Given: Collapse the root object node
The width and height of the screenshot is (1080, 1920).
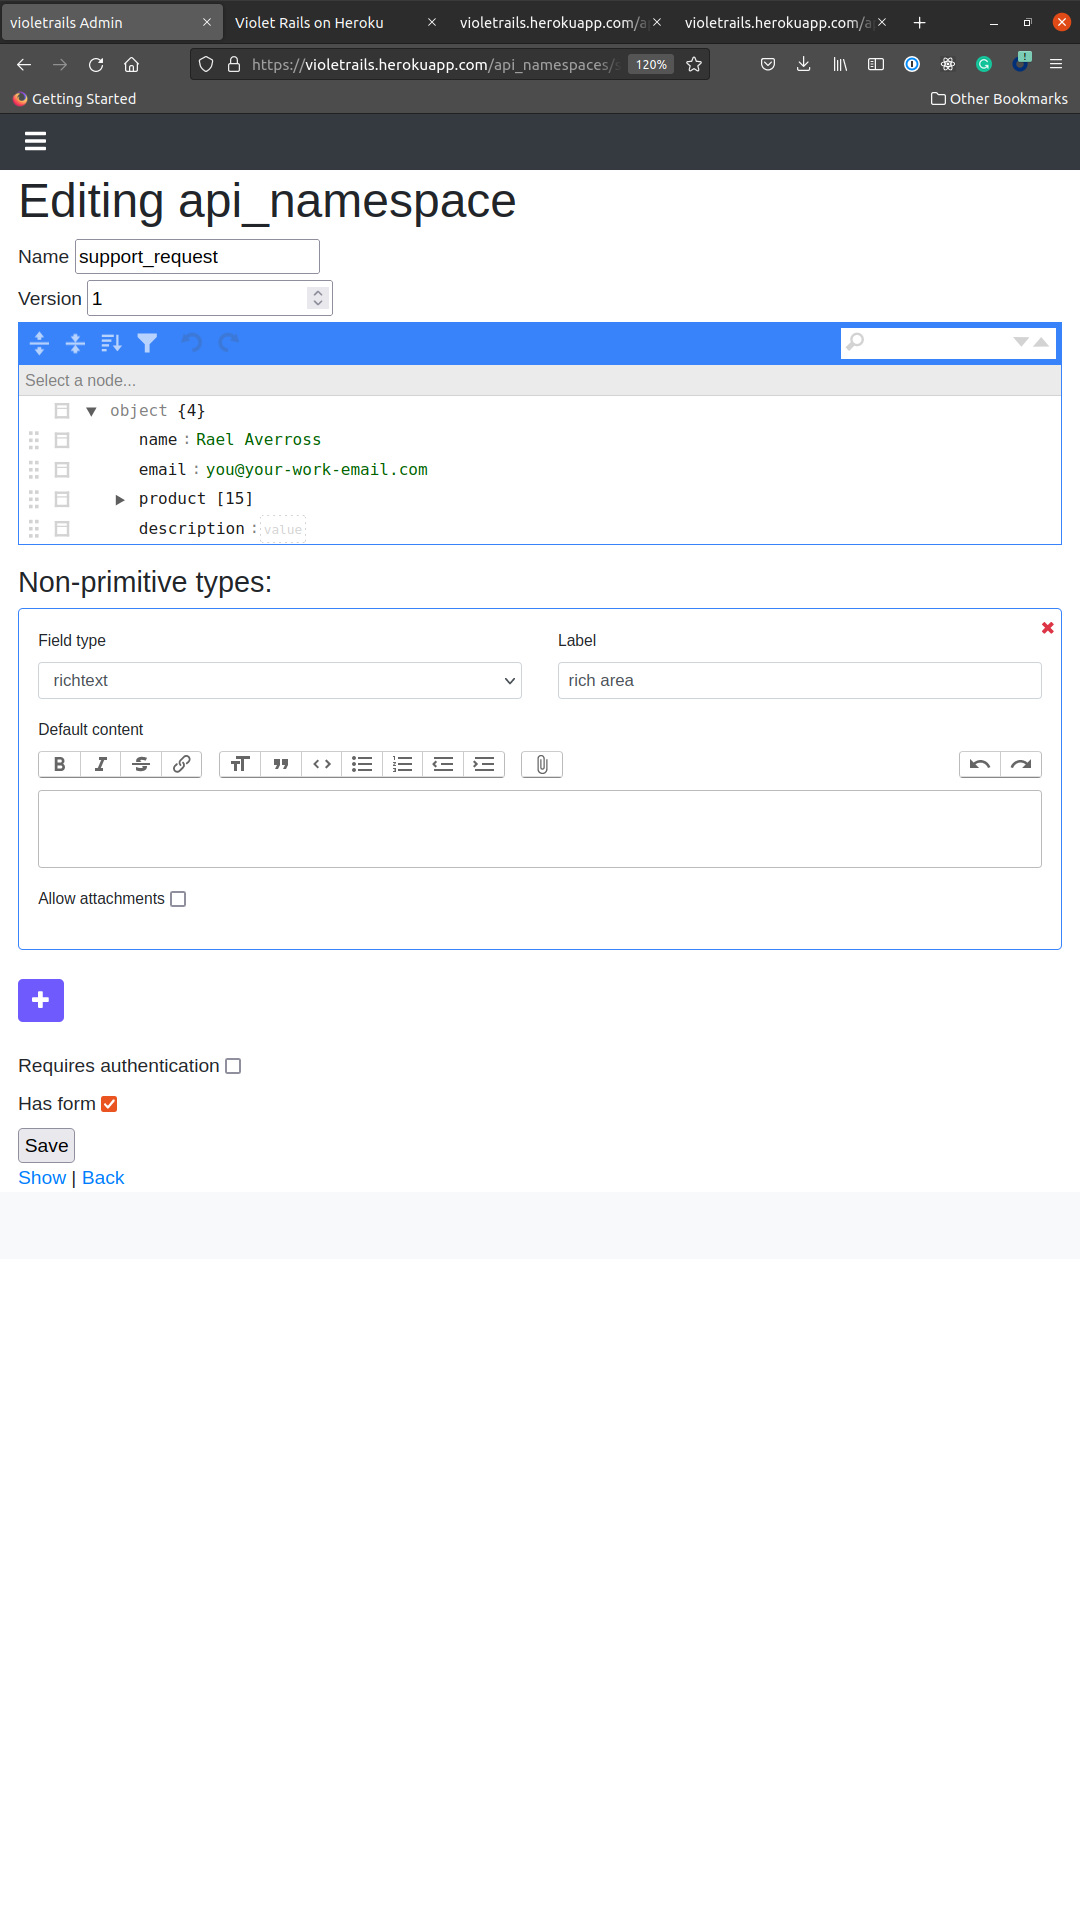Looking at the screenshot, I should tap(91, 411).
